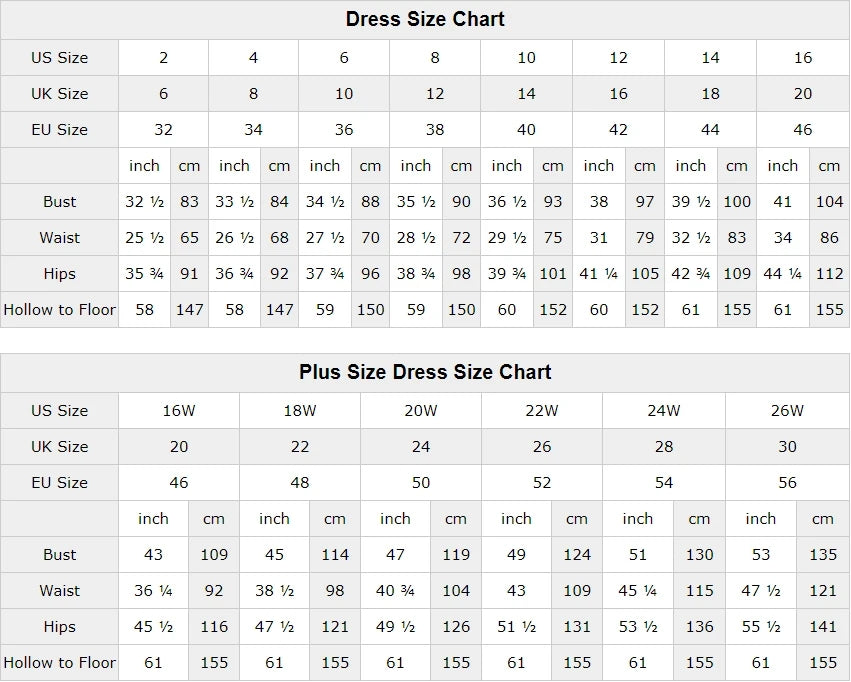Click the 135 cm bust value
The width and height of the screenshot is (851, 682).
(823, 555)
